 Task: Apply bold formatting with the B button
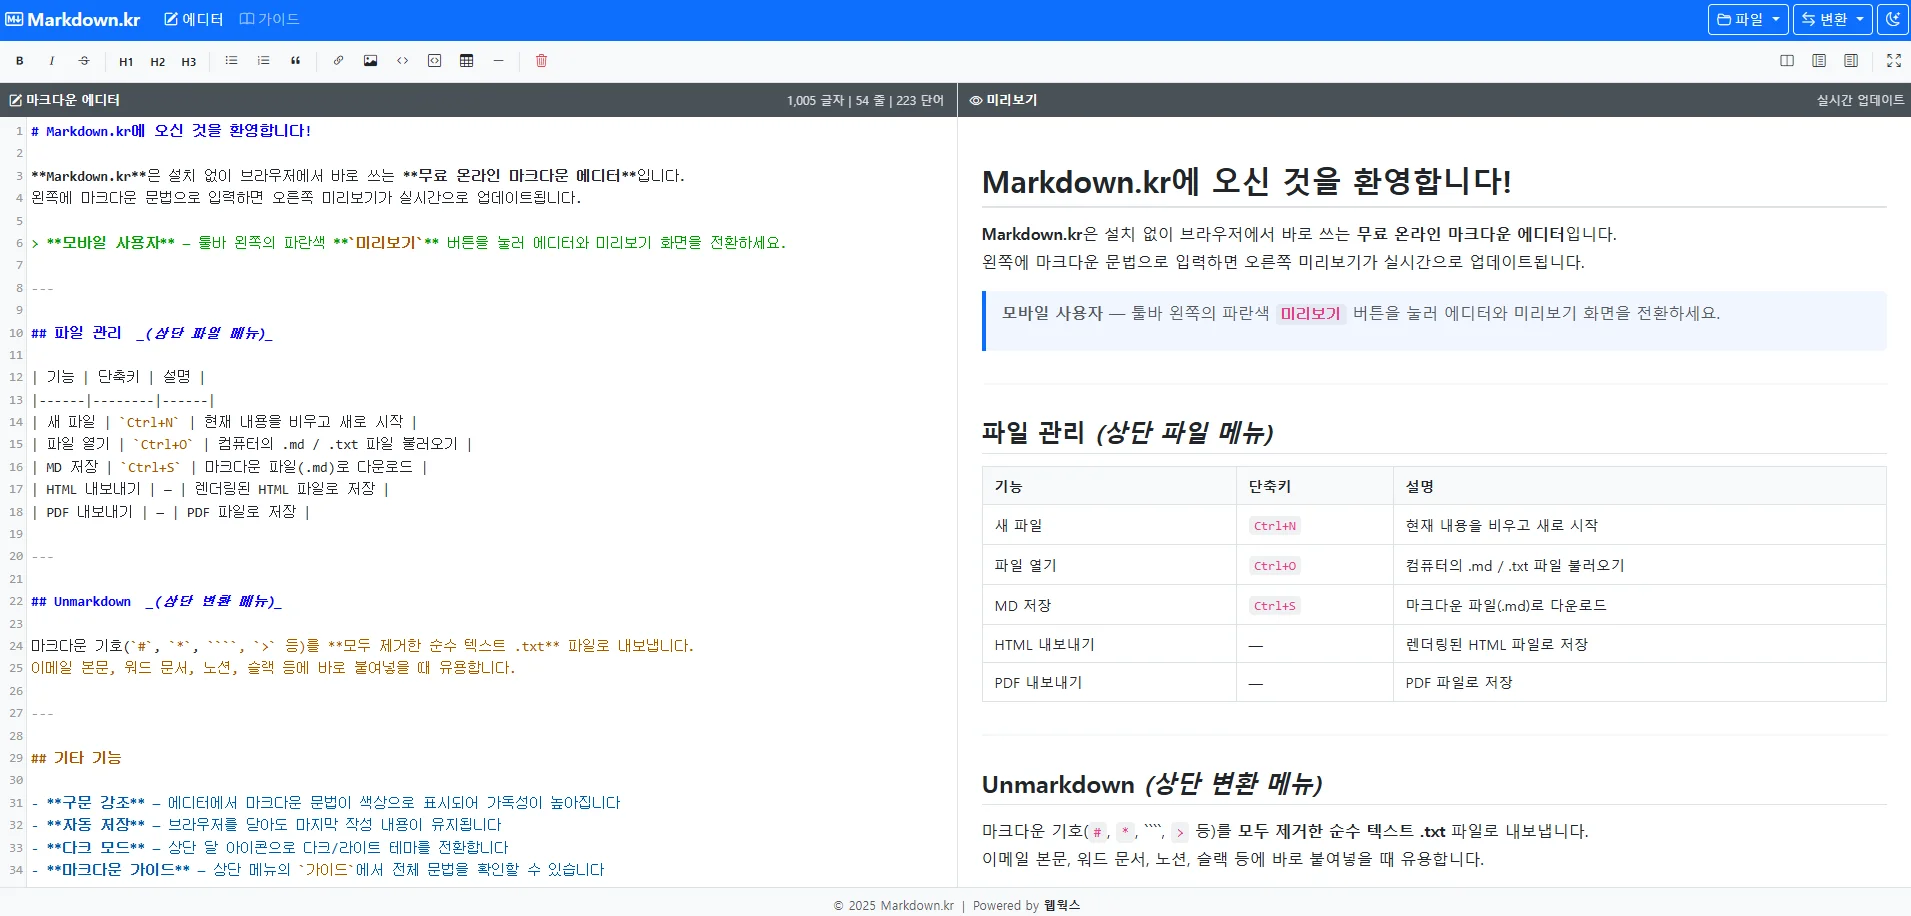[19, 61]
